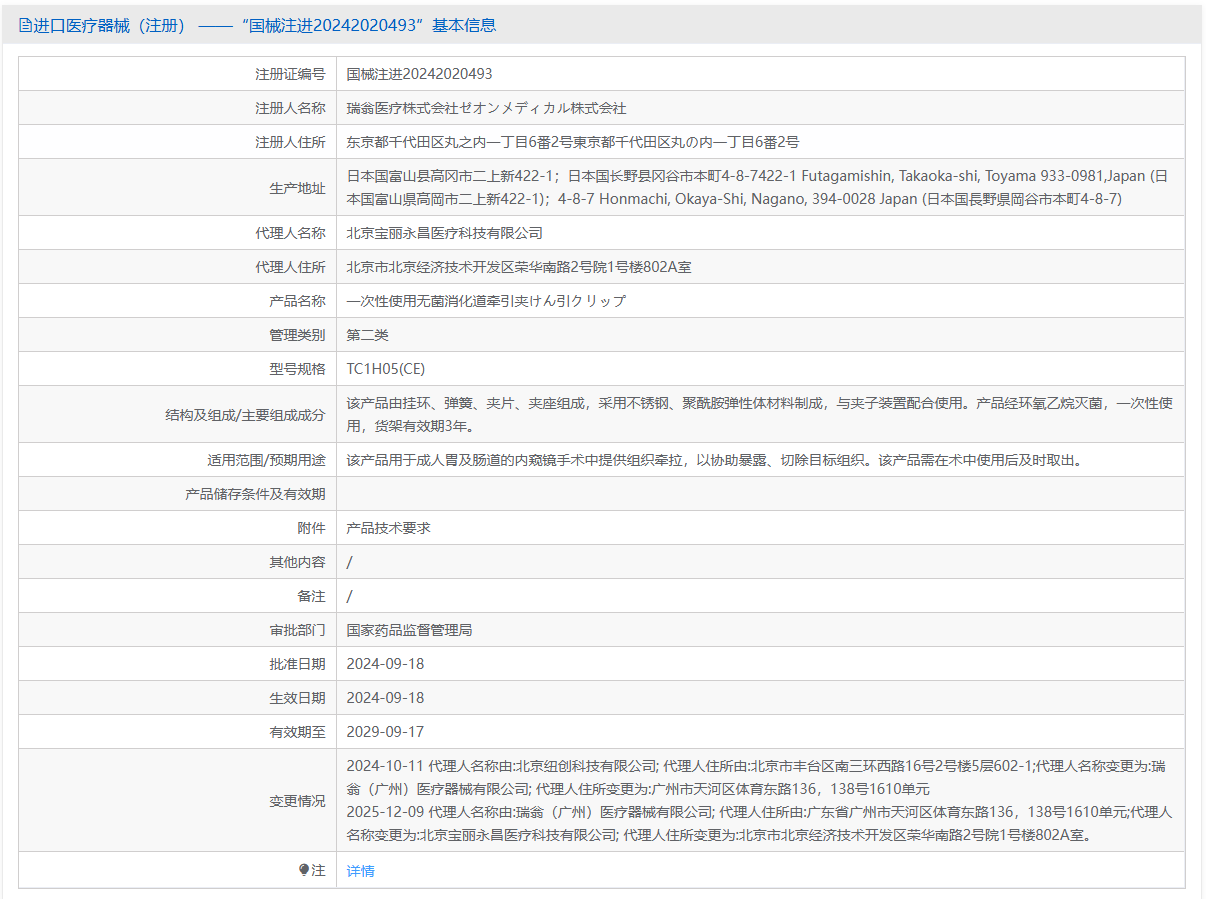Click the 批准日期 label
This screenshot has width=1206, height=899.
(297, 664)
